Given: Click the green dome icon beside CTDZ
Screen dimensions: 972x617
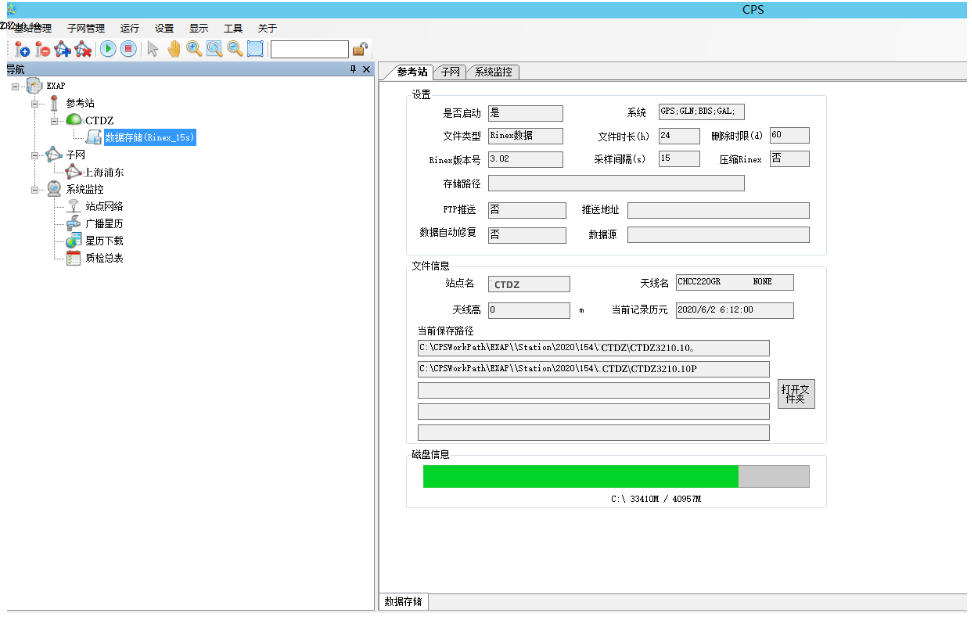Looking at the screenshot, I should pyautogui.click(x=74, y=120).
